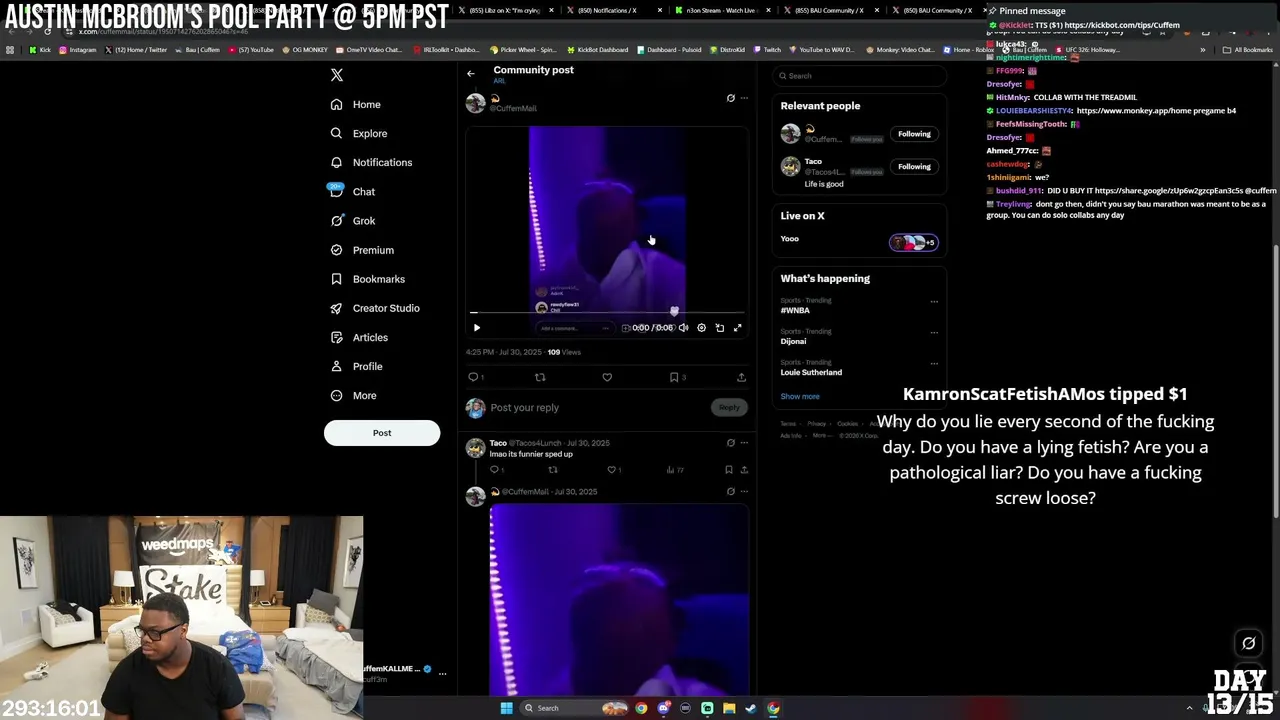
Task: Enter fullscreen for the main post video
Action: point(738,327)
